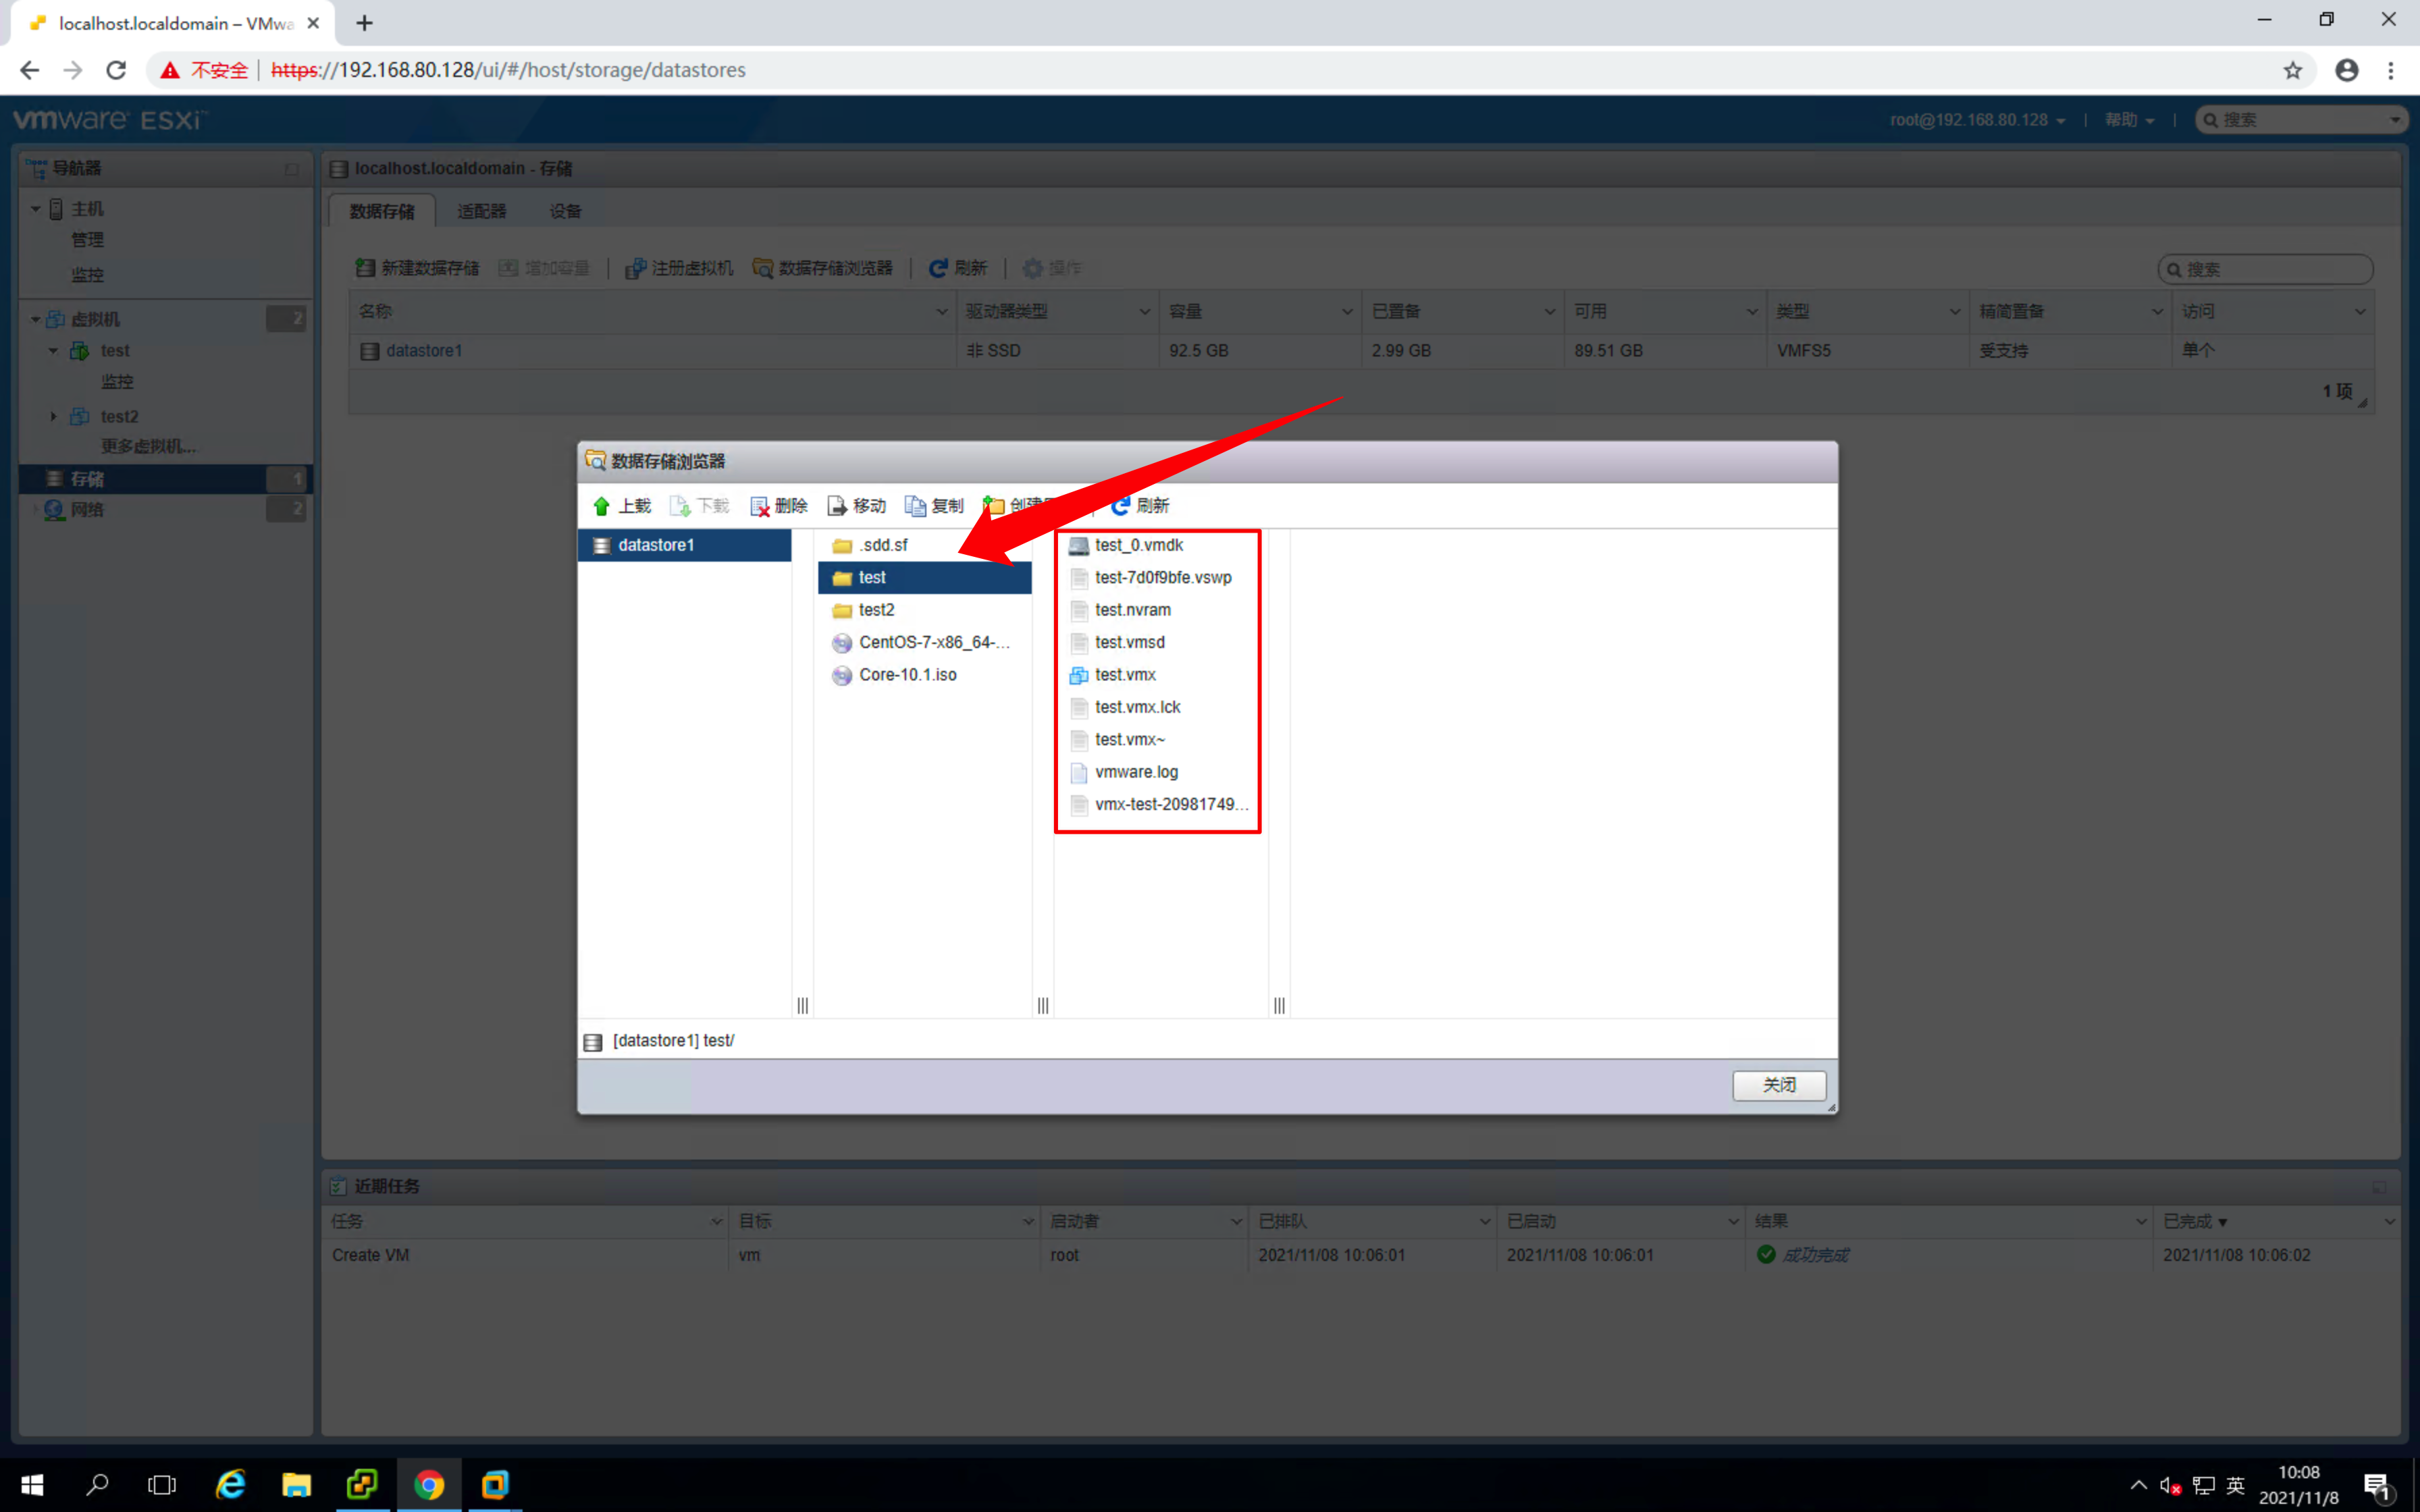Select datastore1 in the browser tree
Viewport: 2420px width, 1512px height.
pyautogui.click(x=655, y=545)
